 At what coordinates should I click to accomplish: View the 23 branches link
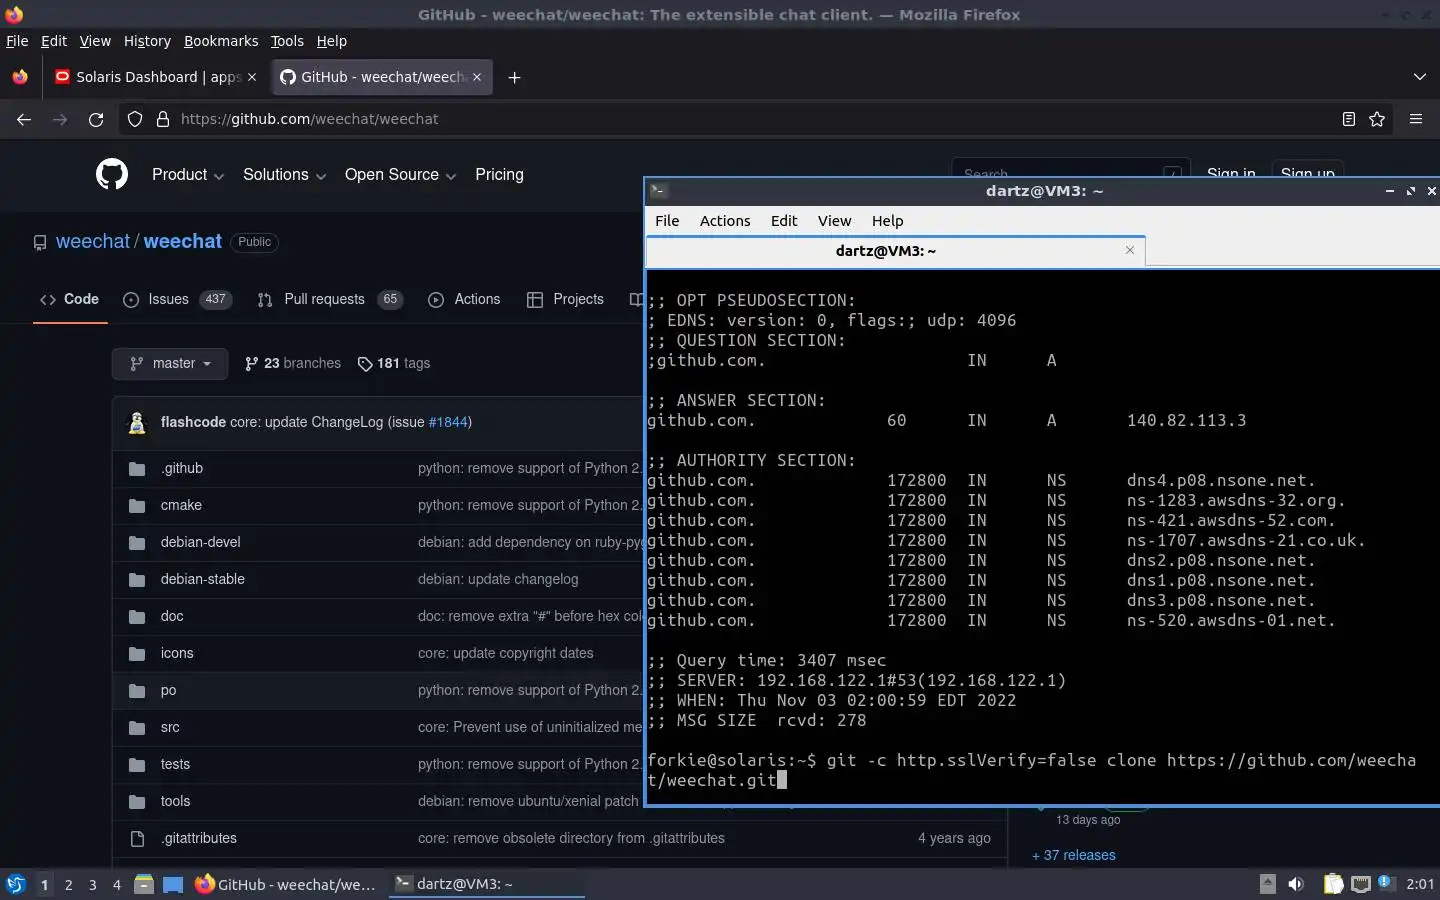(293, 363)
